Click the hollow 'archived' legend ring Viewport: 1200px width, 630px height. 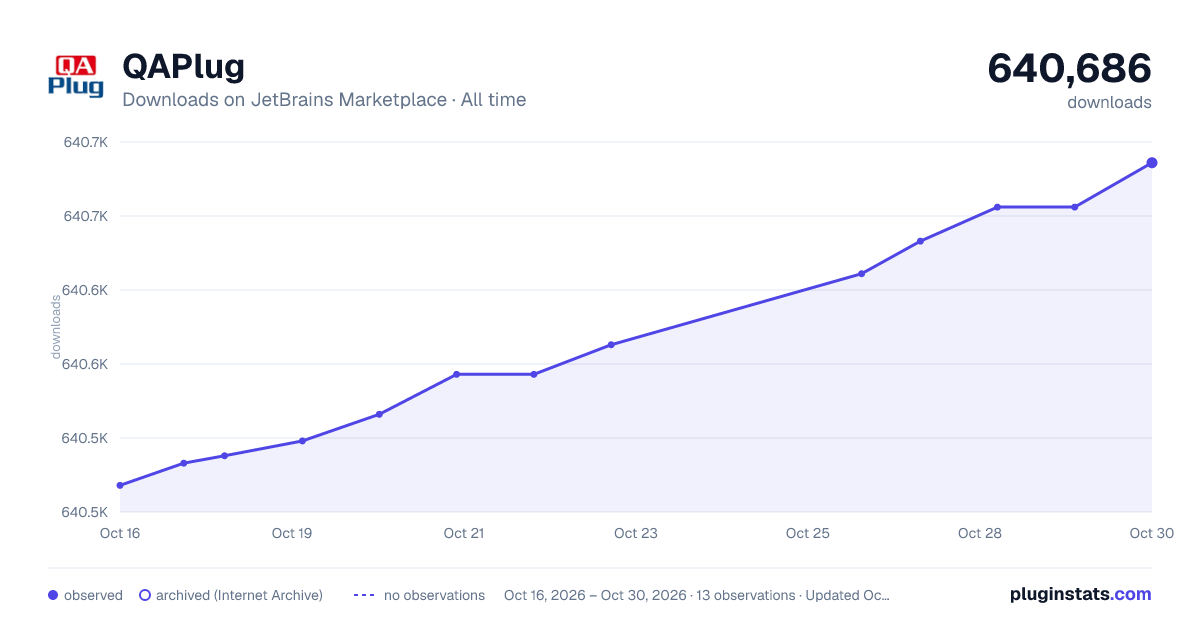145,595
